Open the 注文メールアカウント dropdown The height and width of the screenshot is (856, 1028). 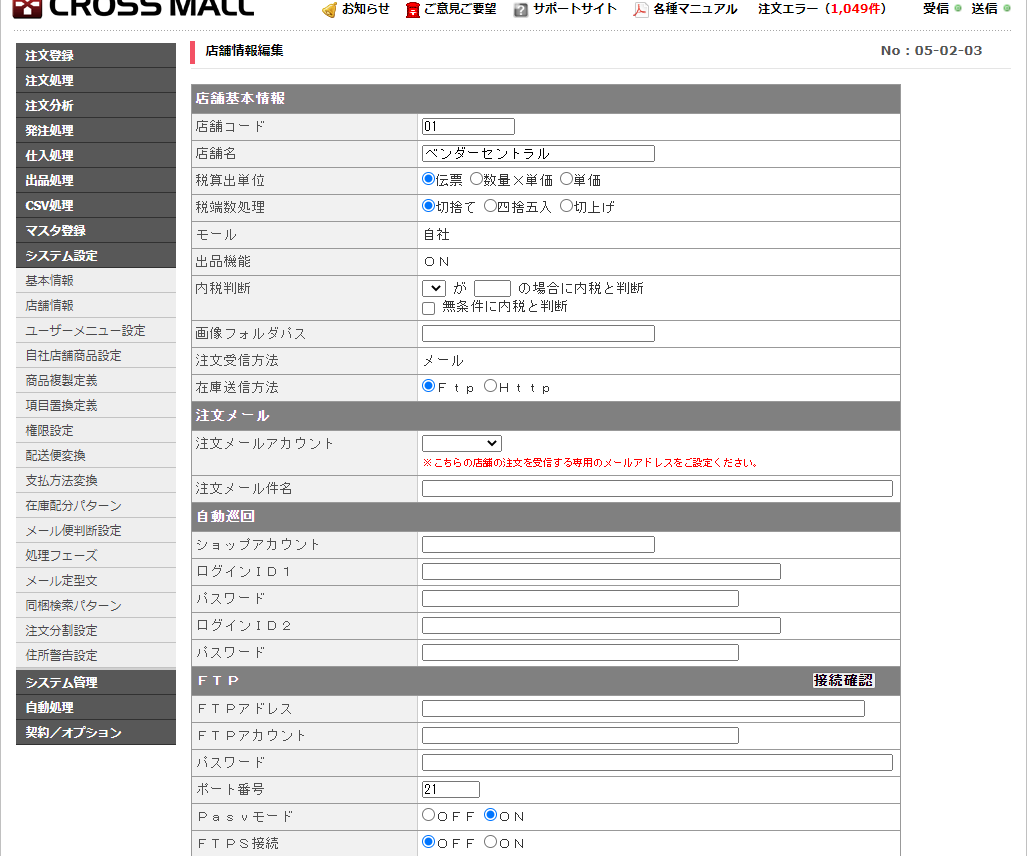click(461, 443)
